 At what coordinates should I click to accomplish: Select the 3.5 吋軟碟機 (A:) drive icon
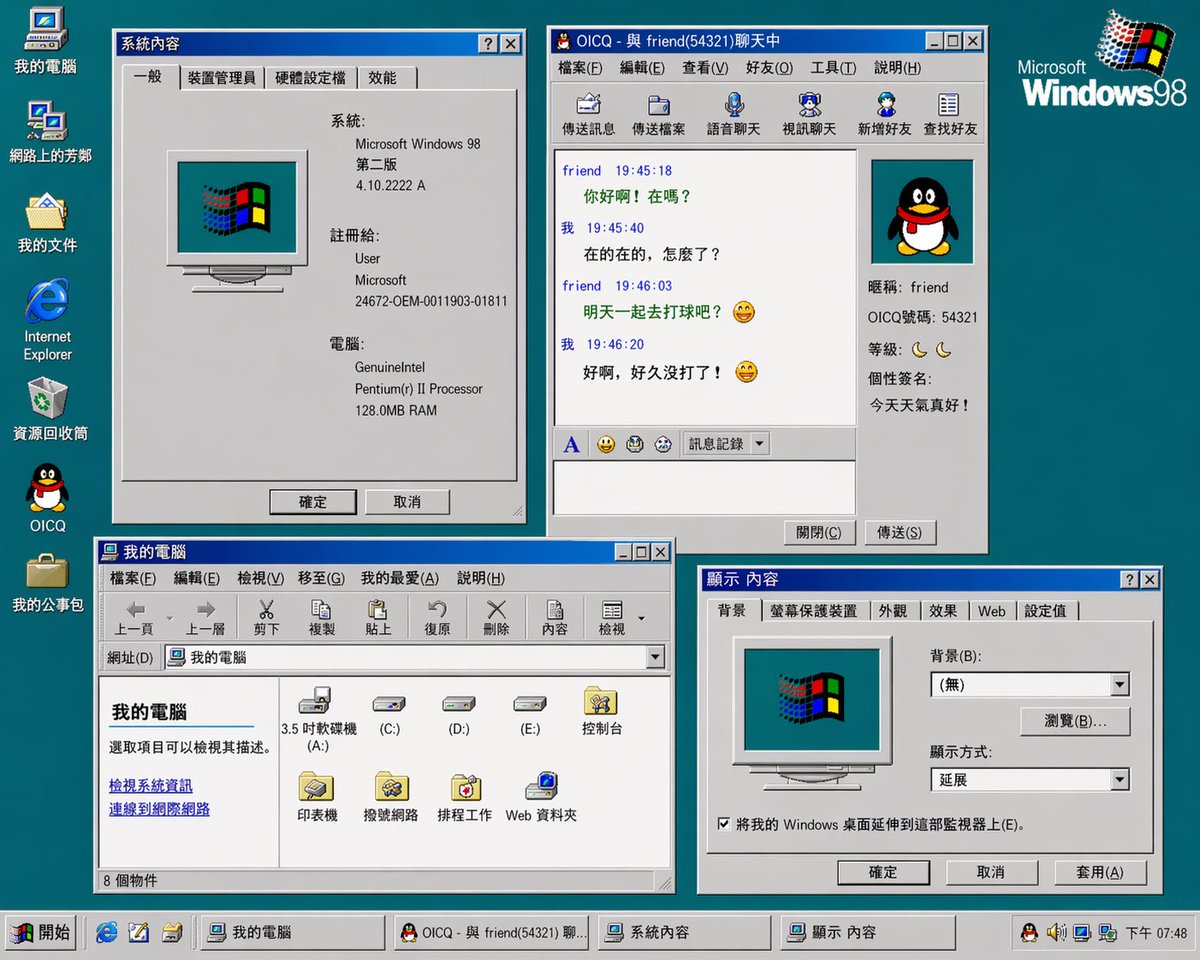(318, 720)
